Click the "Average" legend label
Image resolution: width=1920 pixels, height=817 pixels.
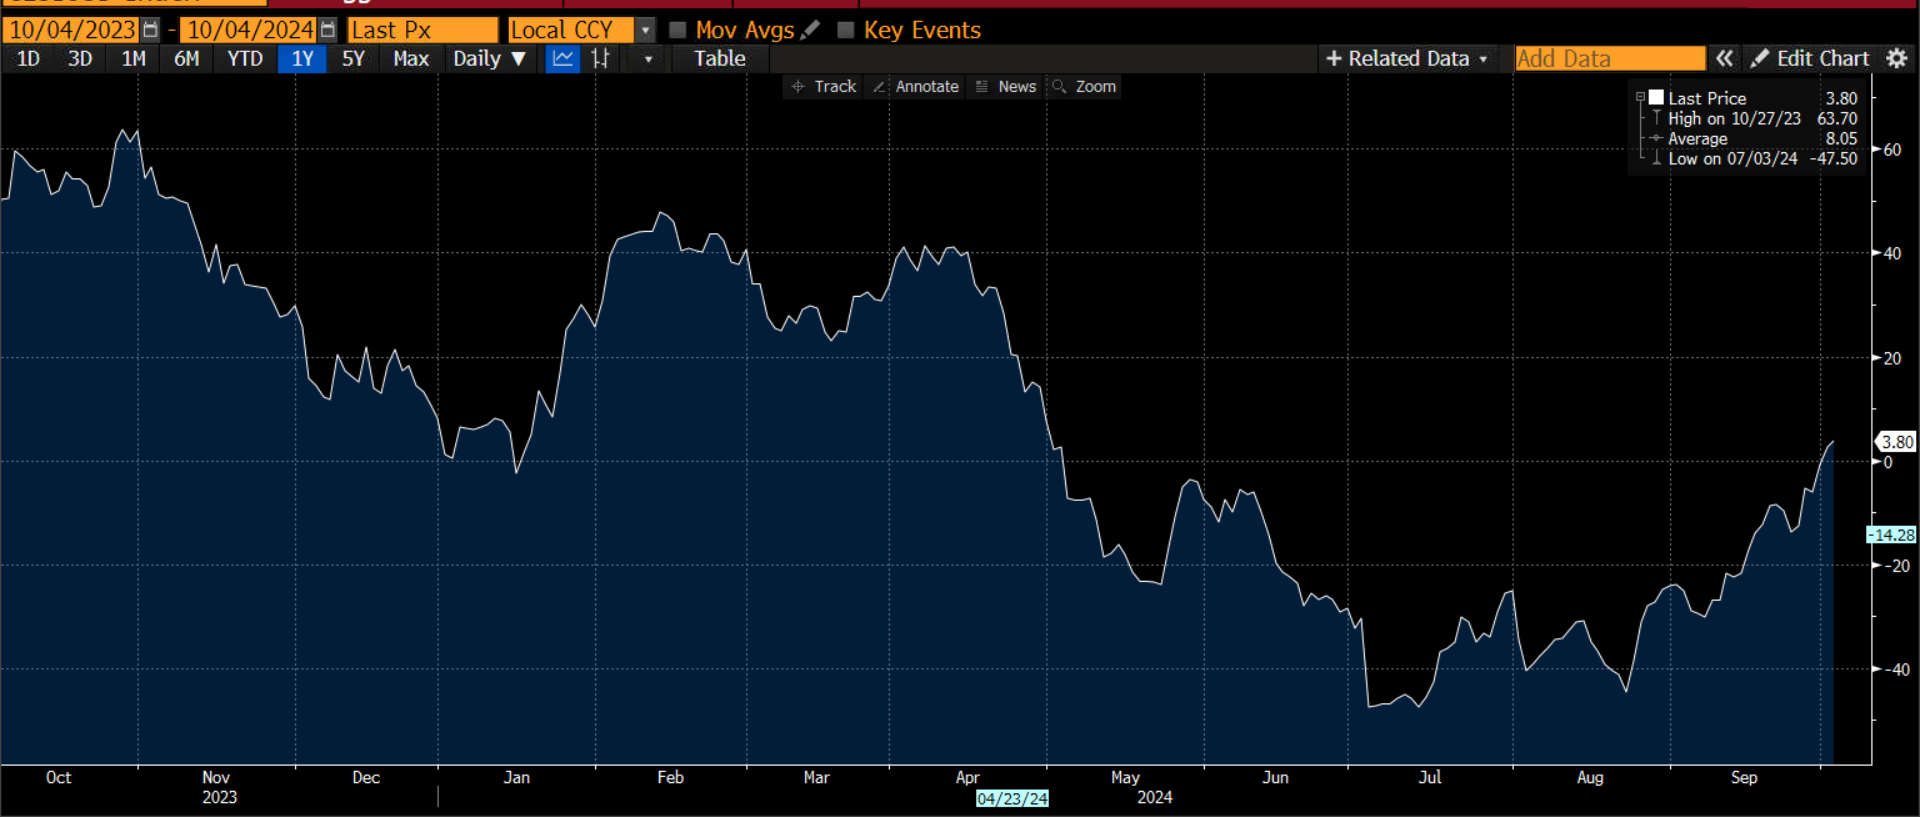point(1697,138)
